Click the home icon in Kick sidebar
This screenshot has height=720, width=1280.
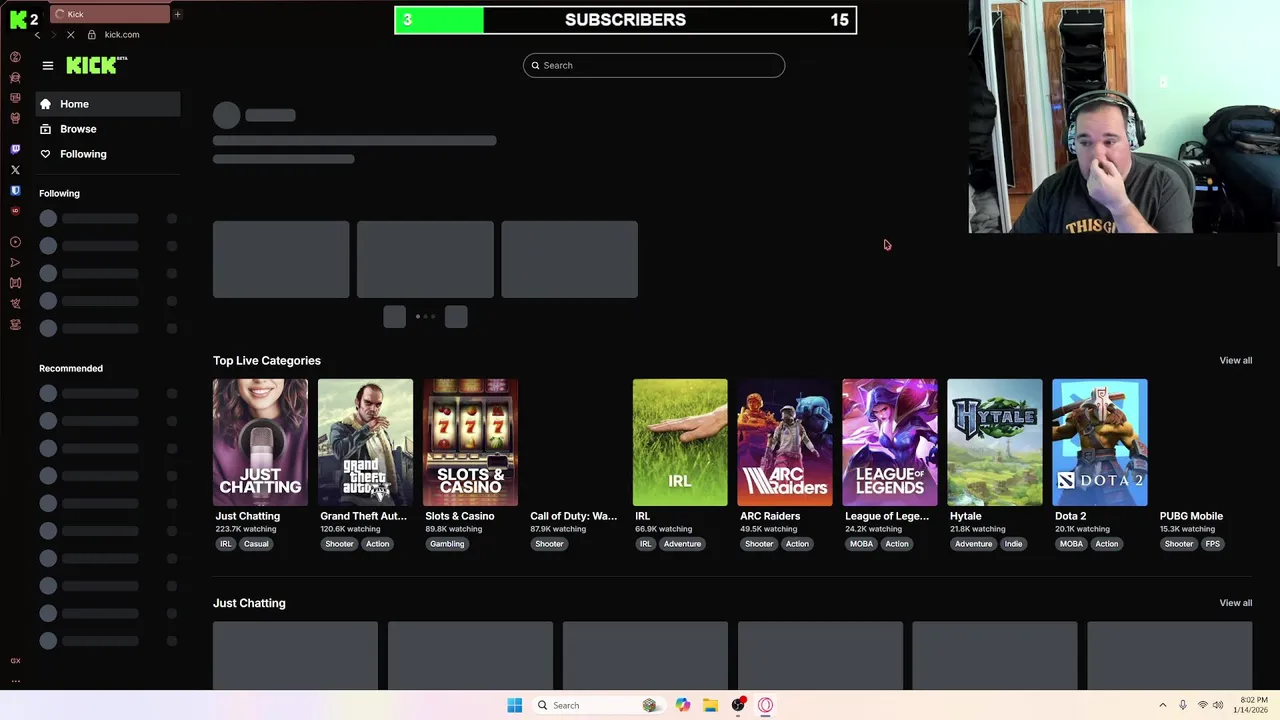point(45,104)
